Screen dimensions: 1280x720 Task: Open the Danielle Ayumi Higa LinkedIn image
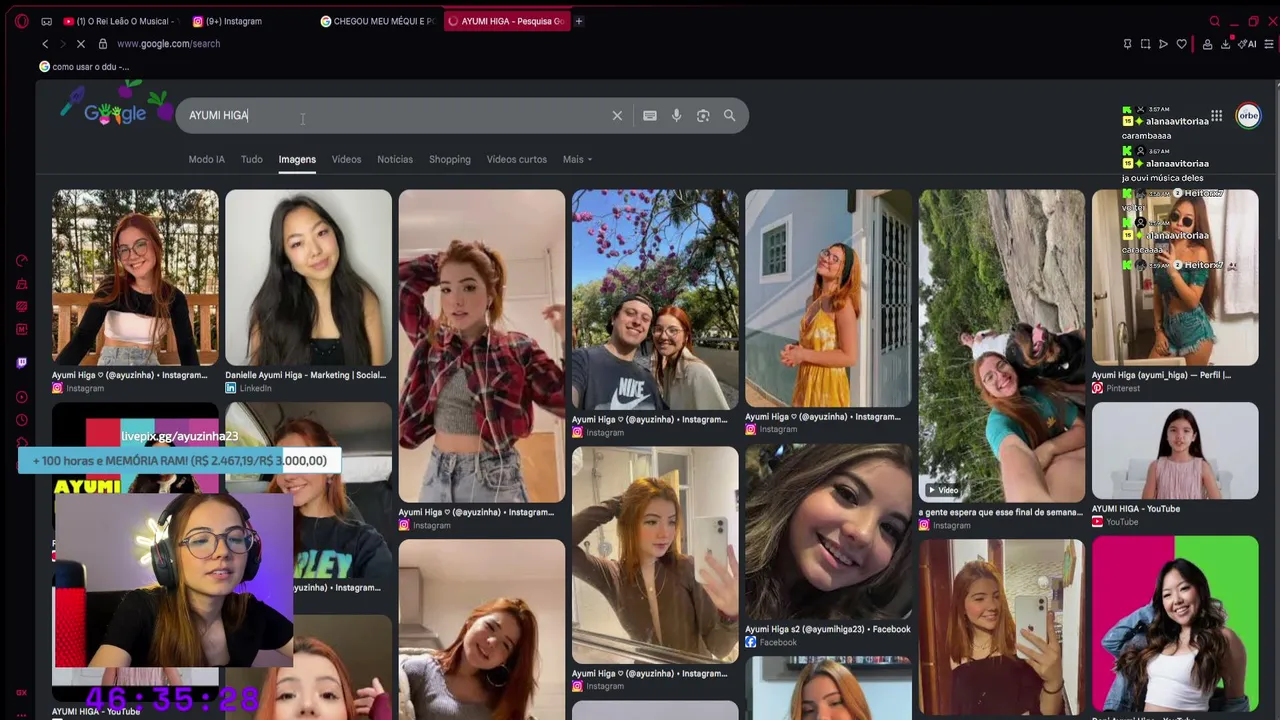click(308, 278)
